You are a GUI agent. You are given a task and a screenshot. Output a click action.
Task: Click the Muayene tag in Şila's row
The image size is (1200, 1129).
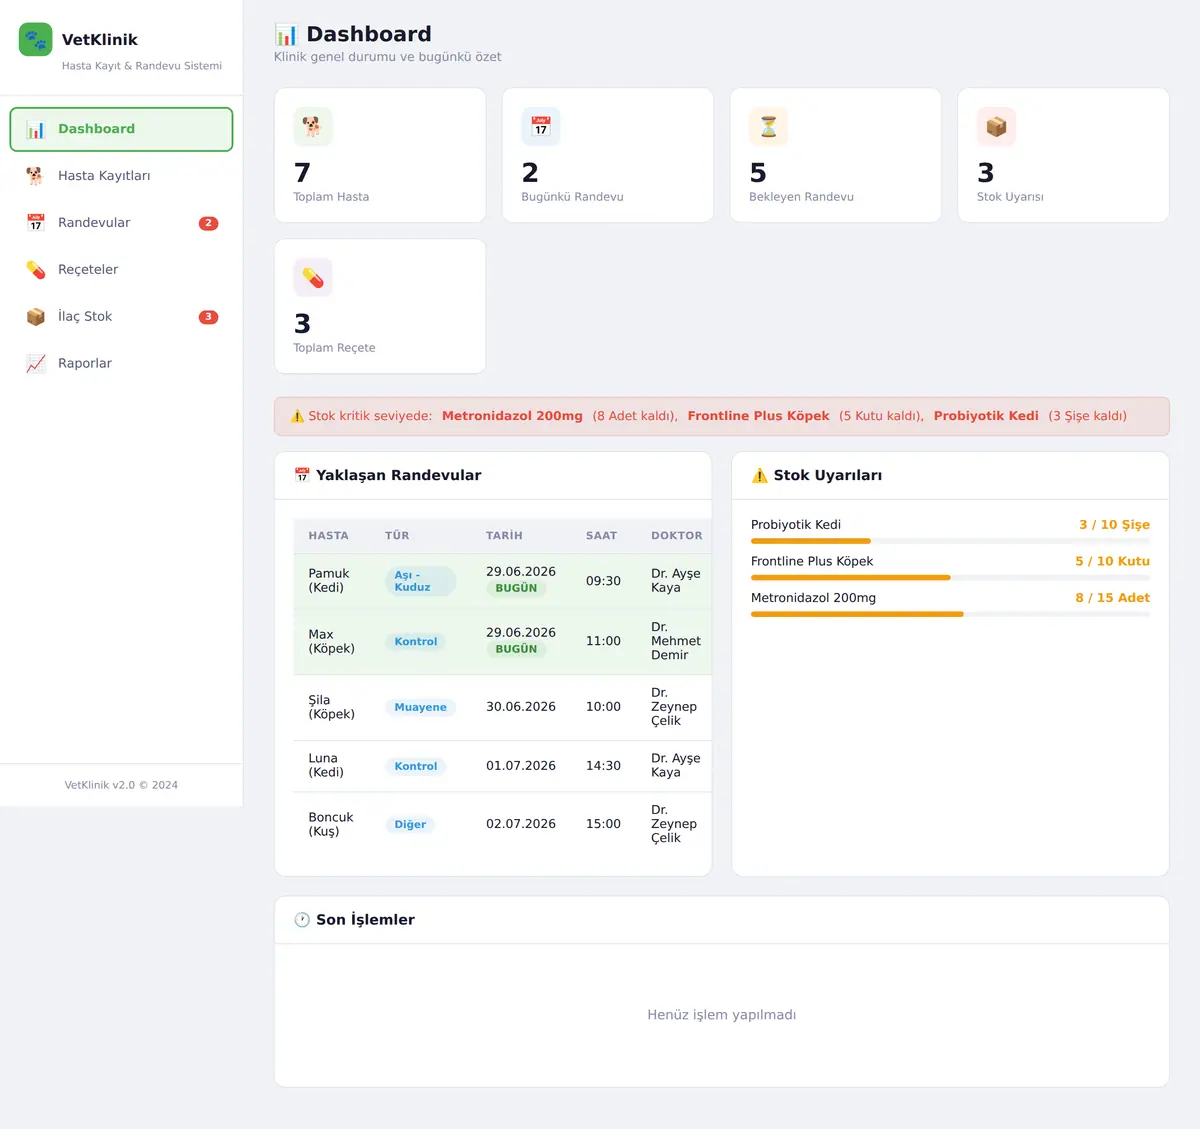pyautogui.click(x=420, y=707)
